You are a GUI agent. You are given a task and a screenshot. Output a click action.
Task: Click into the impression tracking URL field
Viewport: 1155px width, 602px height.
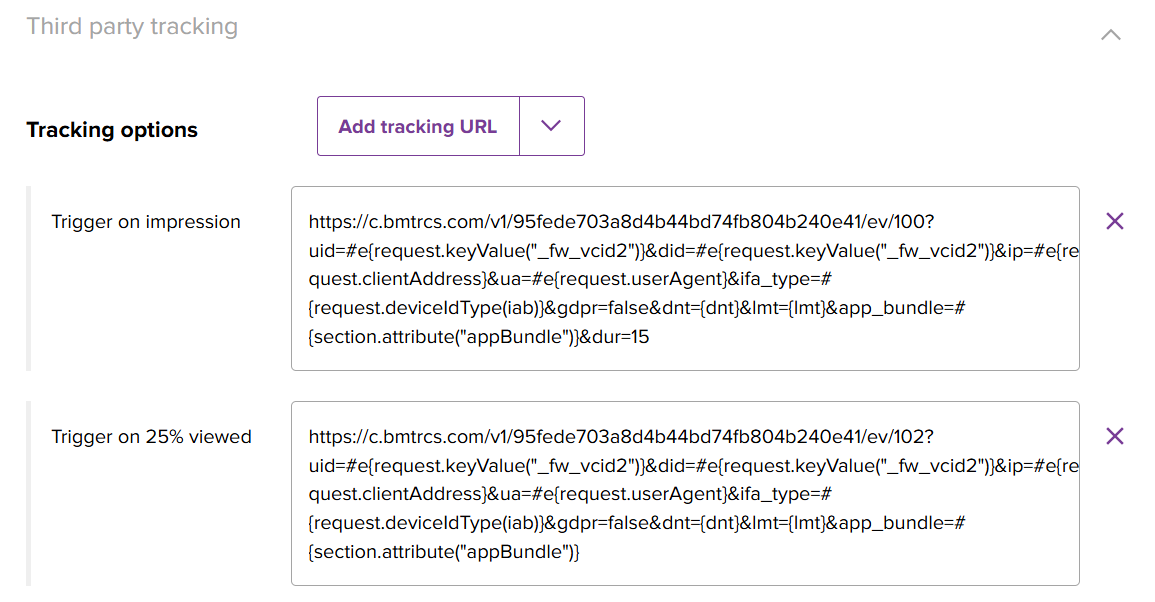point(685,278)
